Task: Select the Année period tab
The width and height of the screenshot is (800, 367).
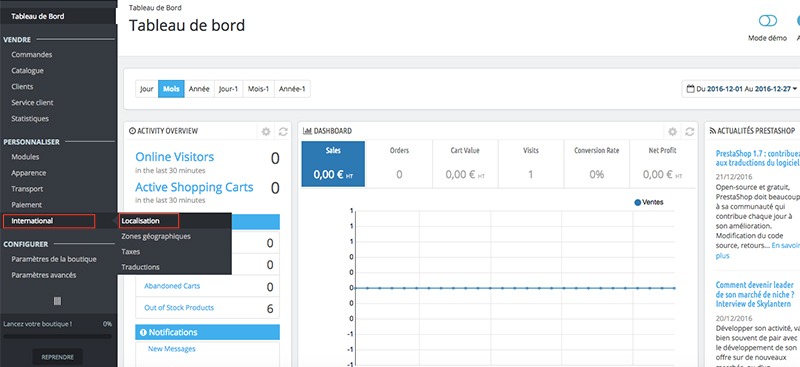Action: click(x=199, y=89)
